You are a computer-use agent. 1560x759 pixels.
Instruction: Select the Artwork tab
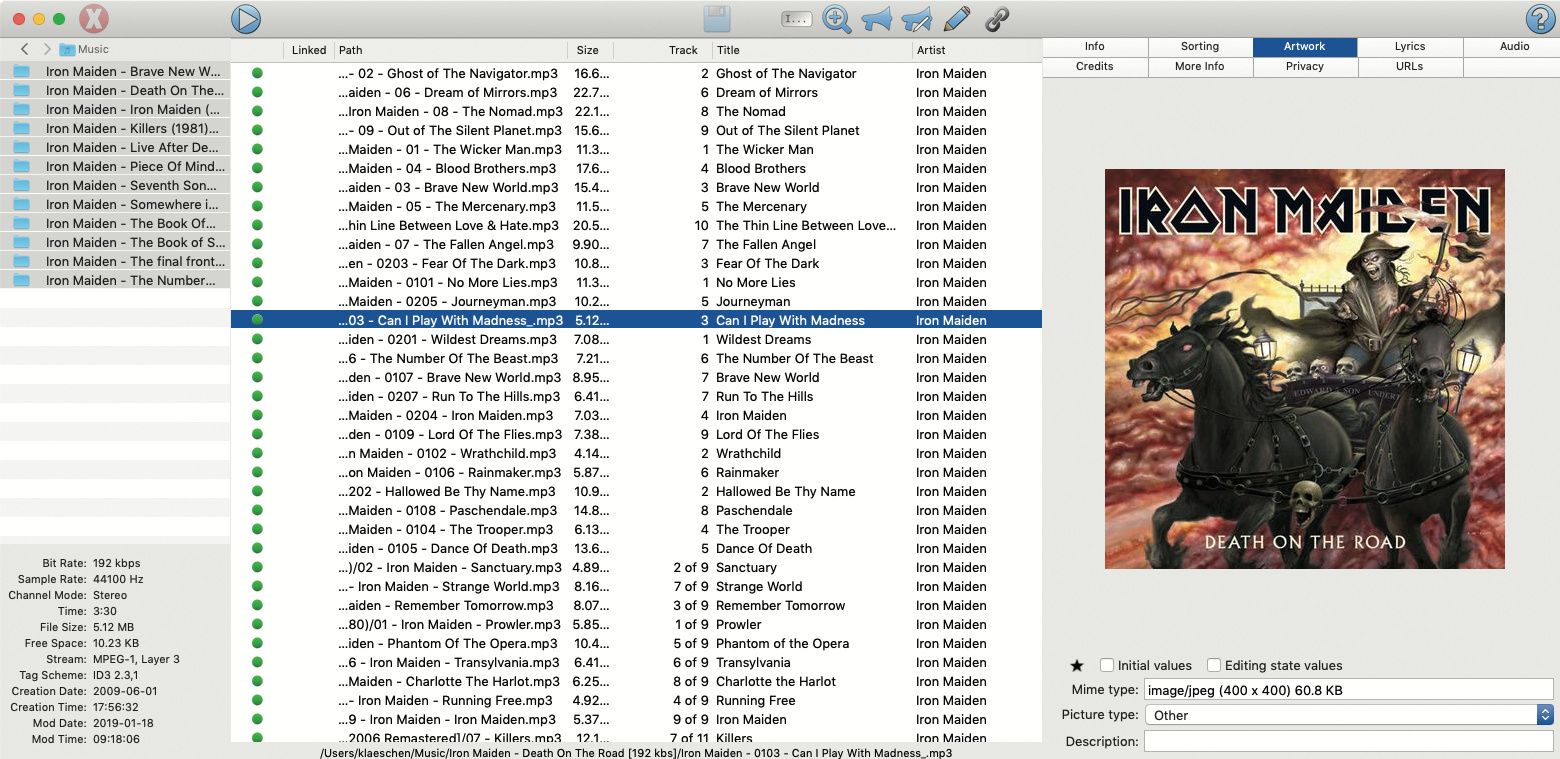1305,47
